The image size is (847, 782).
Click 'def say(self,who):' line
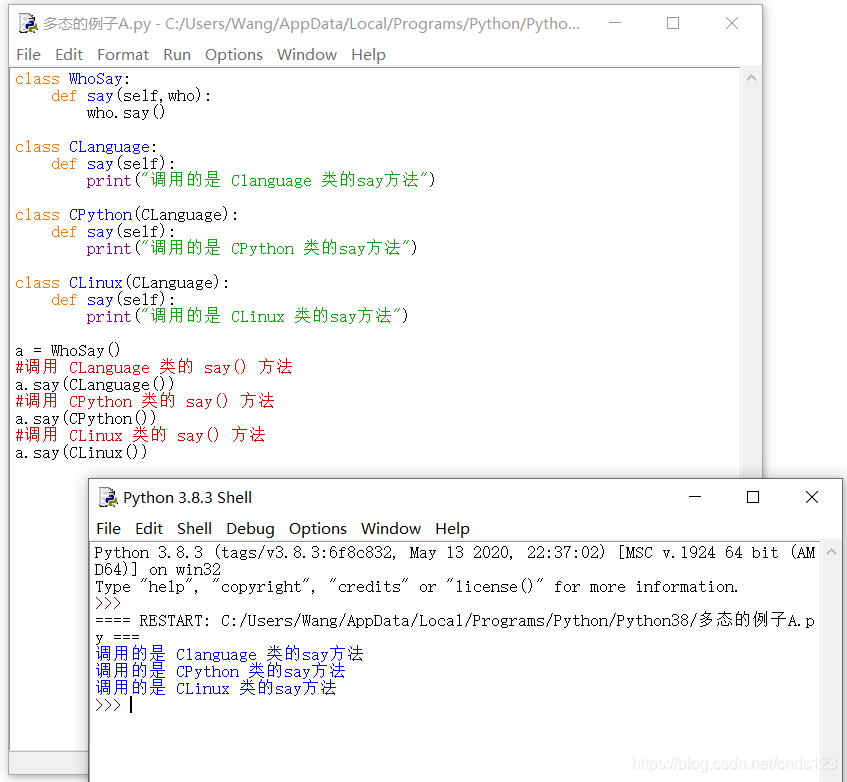tap(131, 96)
